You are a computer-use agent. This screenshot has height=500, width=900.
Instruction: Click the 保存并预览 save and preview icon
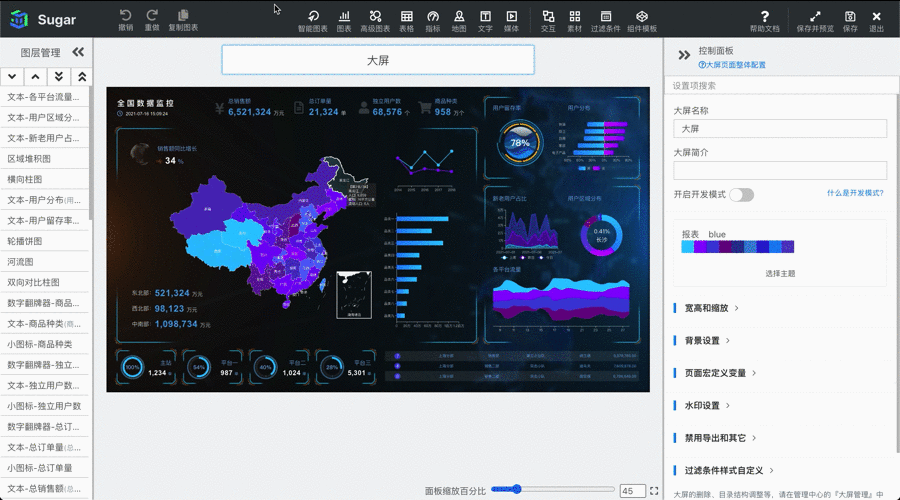pos(816,16)
